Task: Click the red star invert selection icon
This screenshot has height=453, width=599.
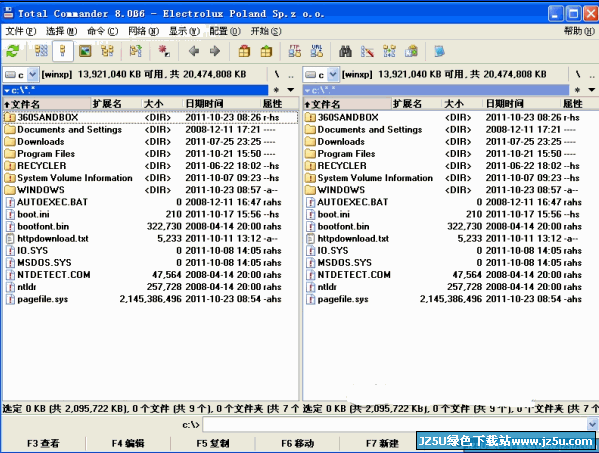Action: click(164, 51)
